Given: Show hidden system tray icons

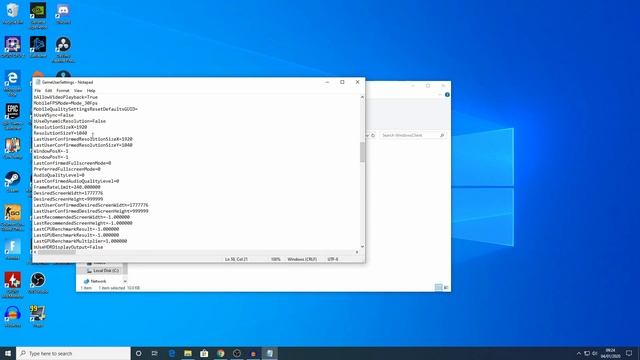Looking at the screenshot, I should 578,353.
